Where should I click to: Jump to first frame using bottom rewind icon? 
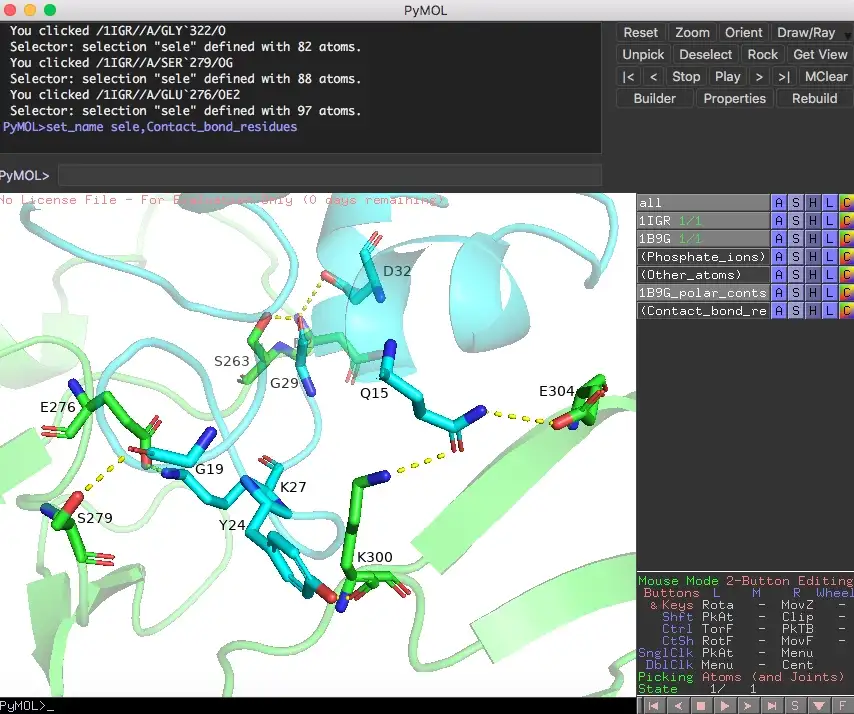(x=655, y=706)
